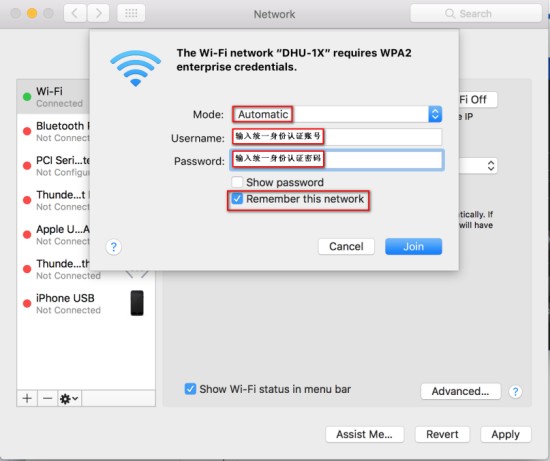Click the help question mark in the dialog
Image resolution: width=550 pixels, height=461 pixels.
(113, 247)
